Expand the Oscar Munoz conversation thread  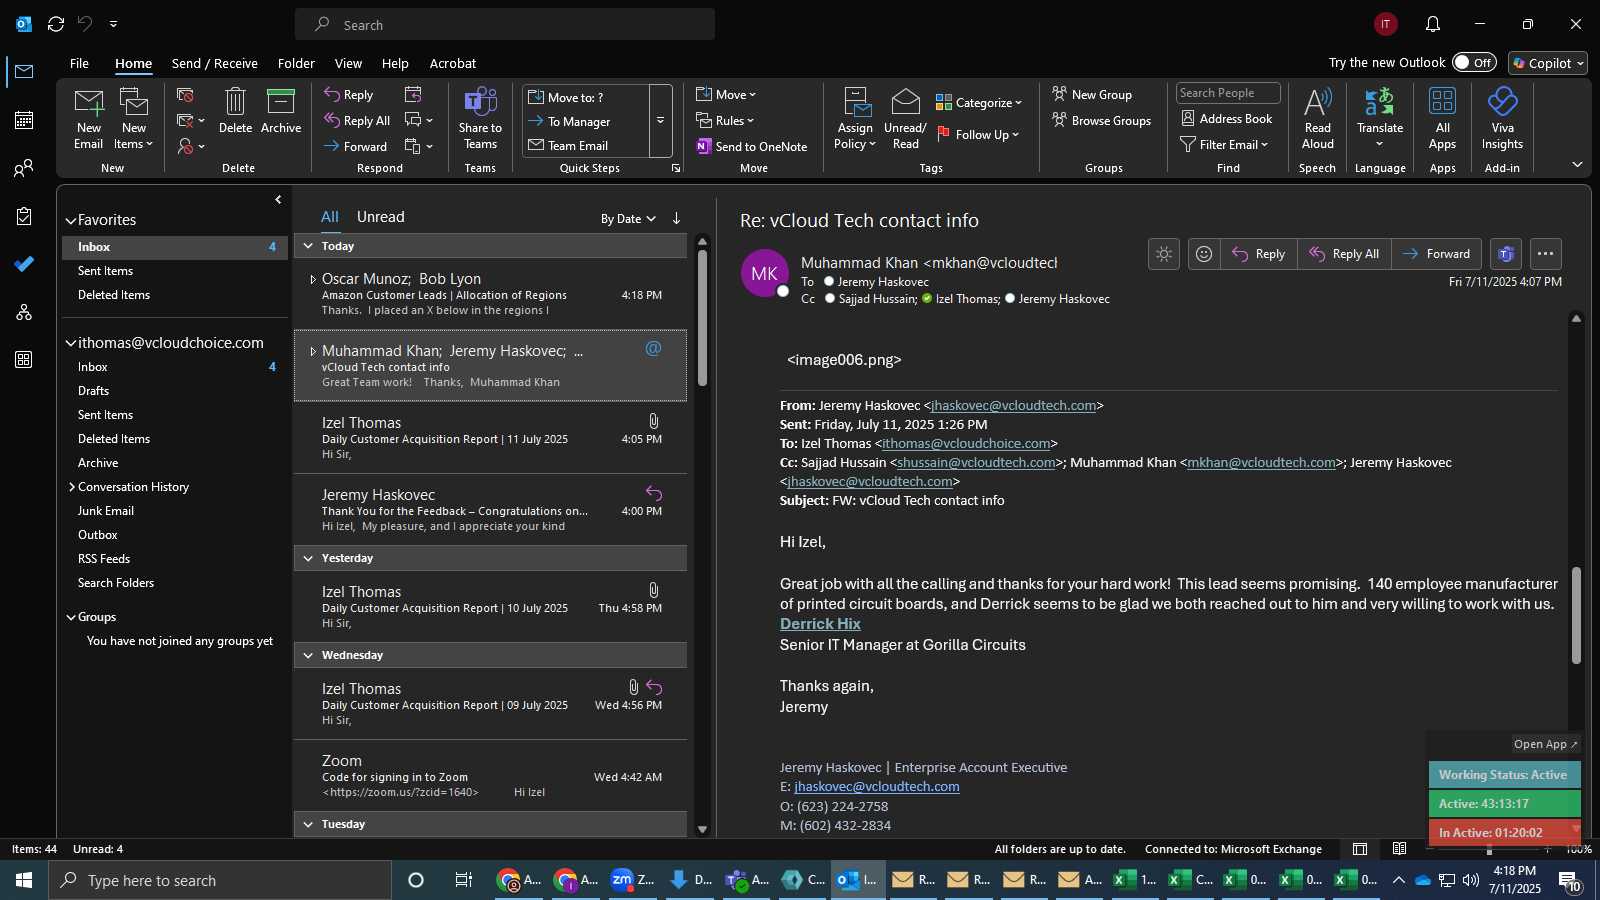pyautogui.click(x=313, y=279)
